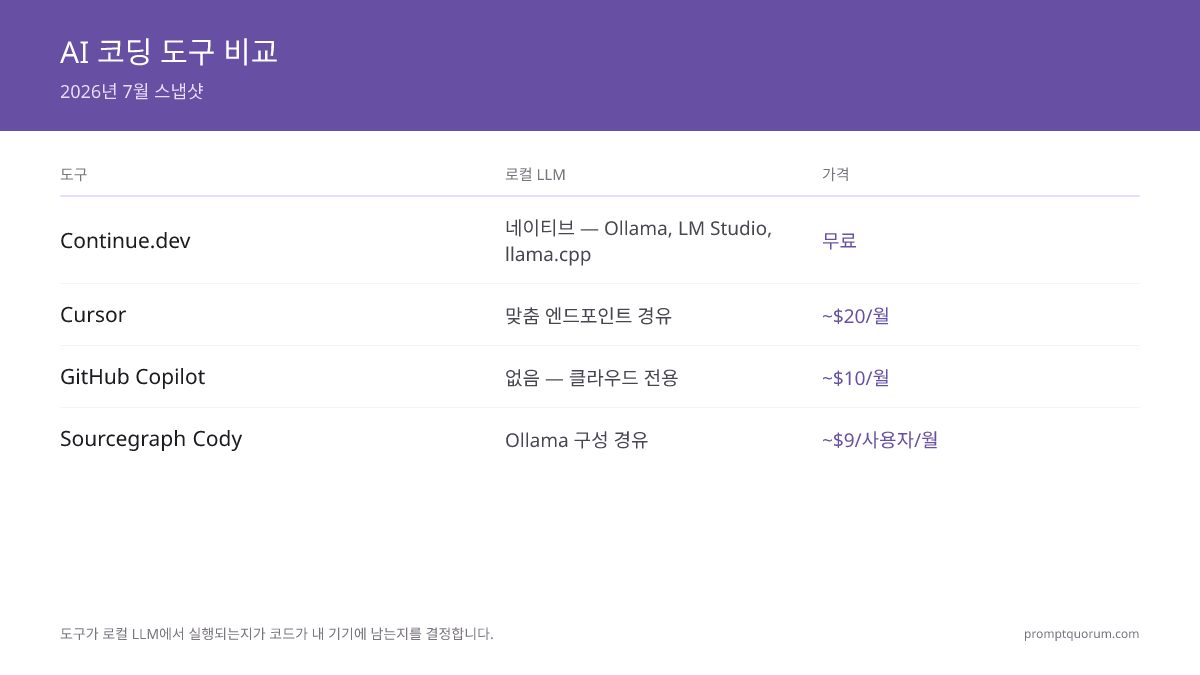The height and width of the screenshot is (675, 1200).
Task: Click the '가격' column header
Action: [836, 174]
